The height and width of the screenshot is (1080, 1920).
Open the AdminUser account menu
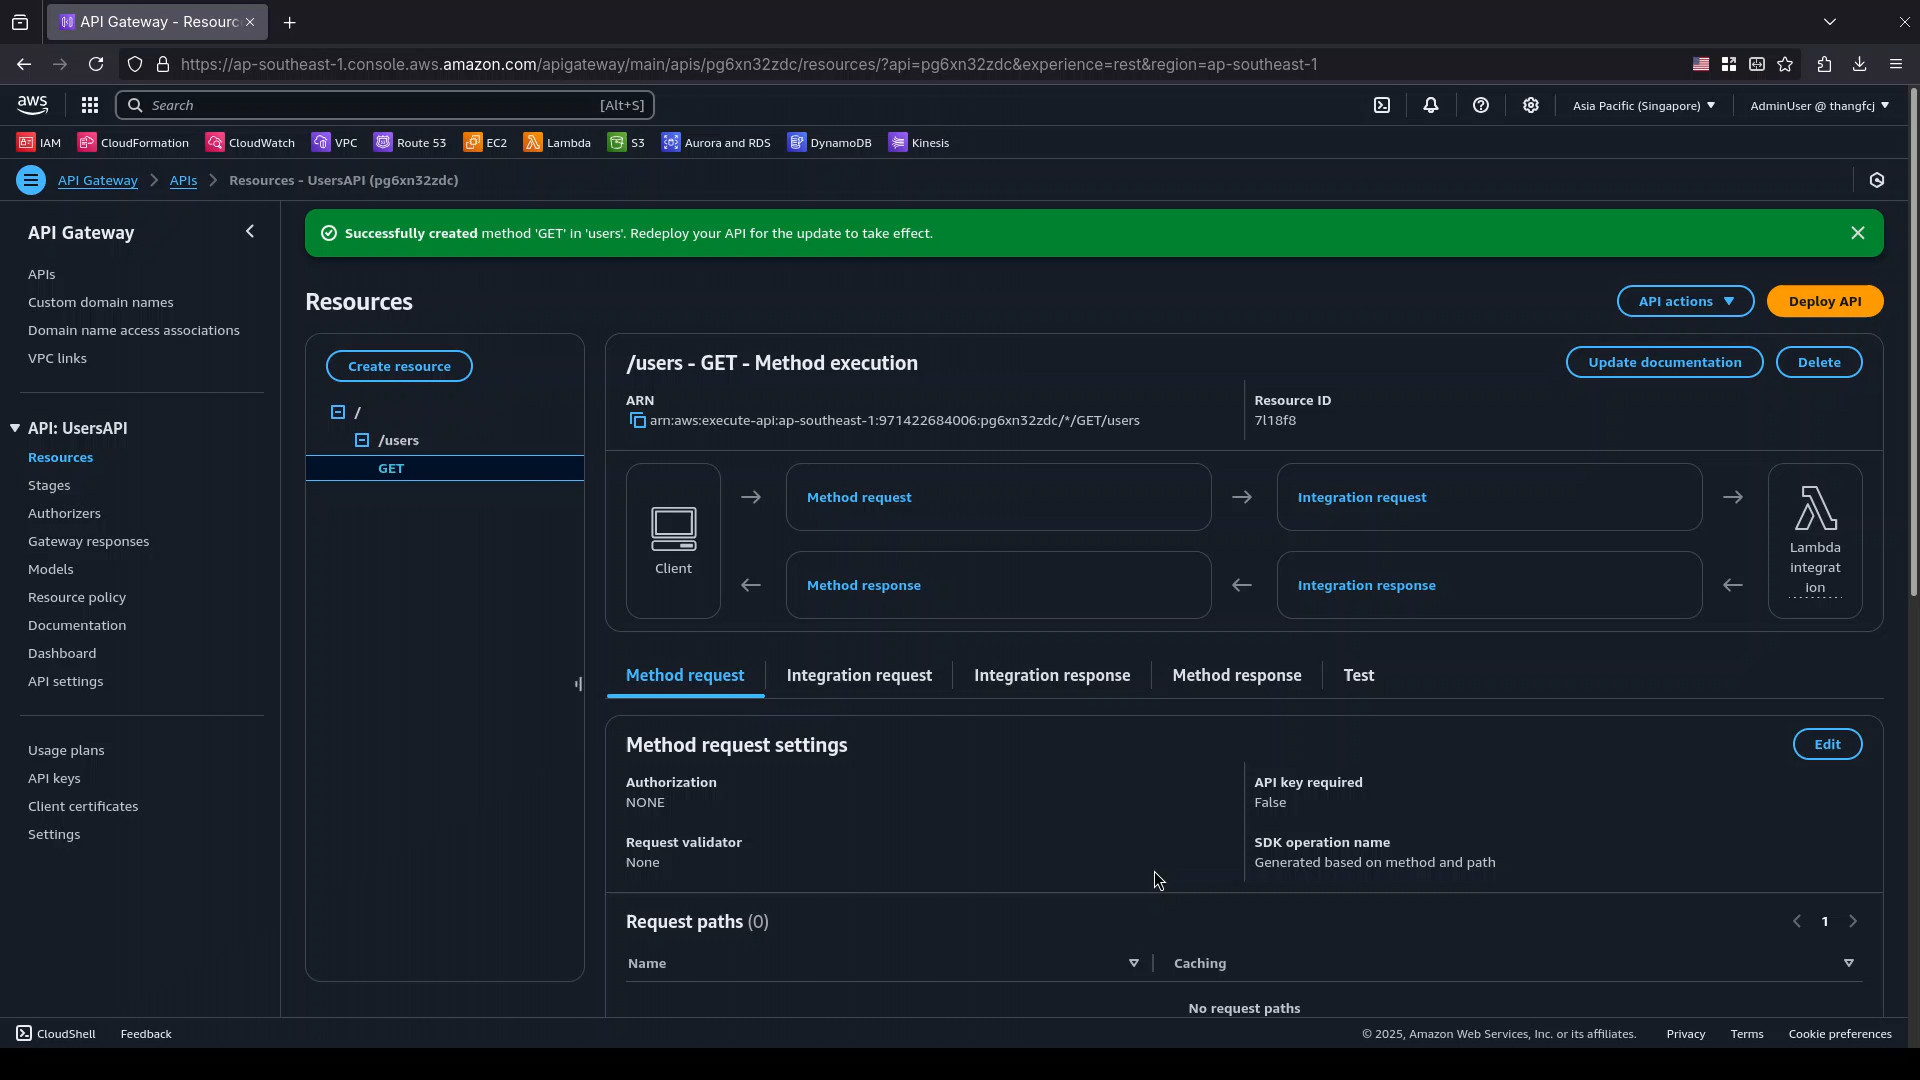pos(1820,105)
